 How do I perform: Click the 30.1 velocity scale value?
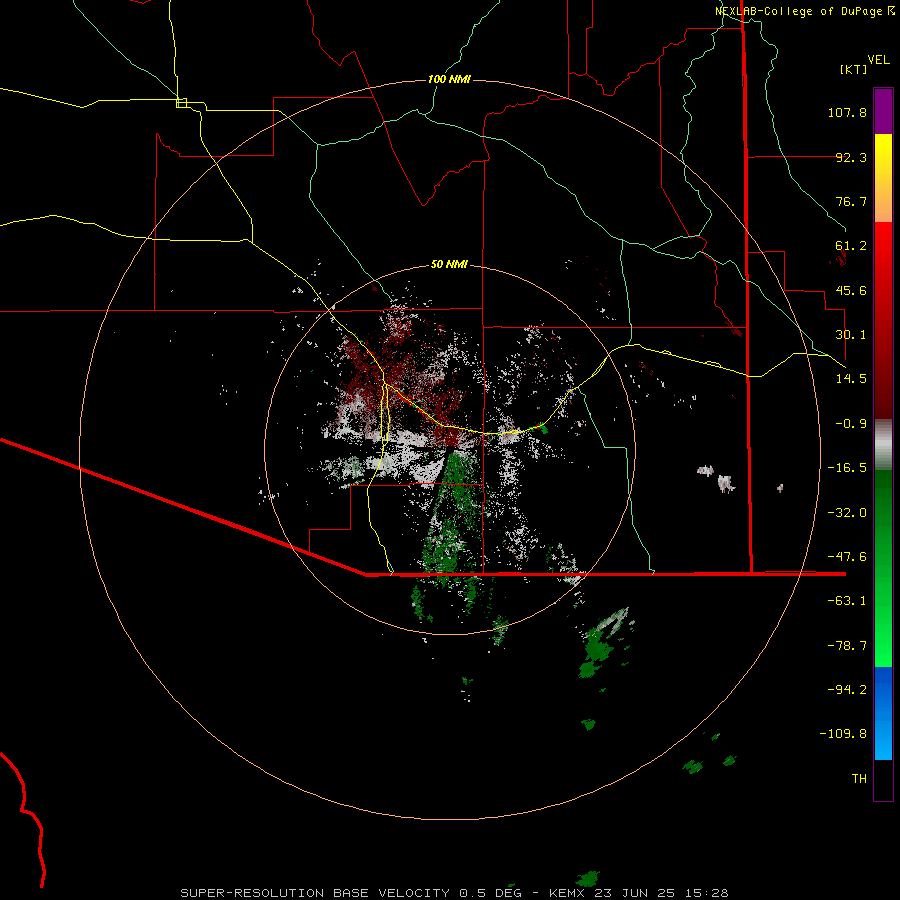[851, 335]
